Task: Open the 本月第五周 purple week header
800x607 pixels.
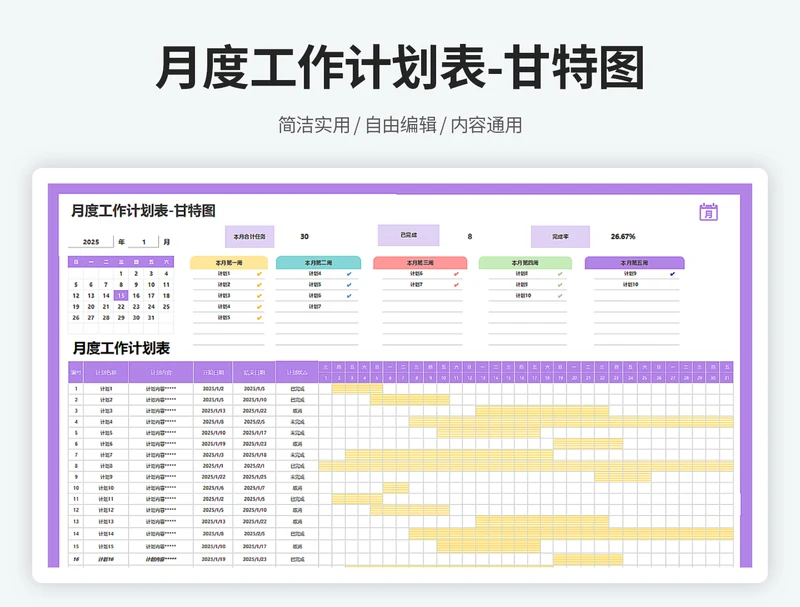Action: pos(634,263)
